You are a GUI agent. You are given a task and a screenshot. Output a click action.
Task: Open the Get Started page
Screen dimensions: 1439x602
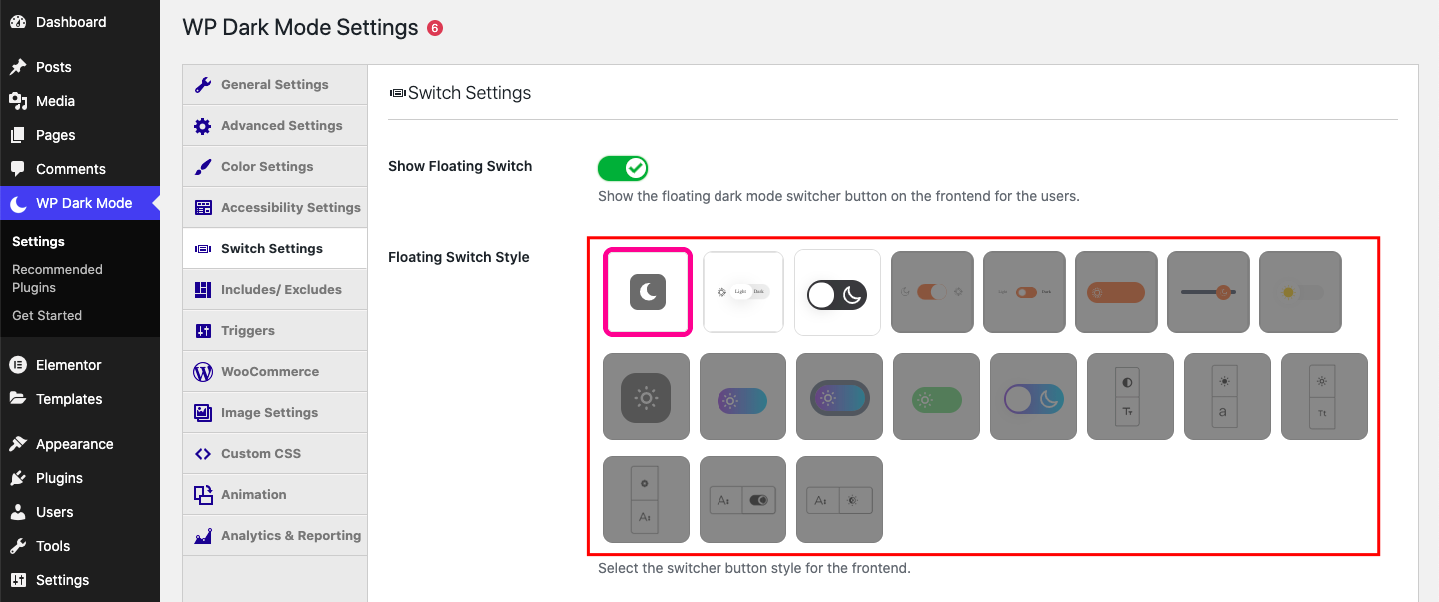pyautogui.click(x=46, y=315)
